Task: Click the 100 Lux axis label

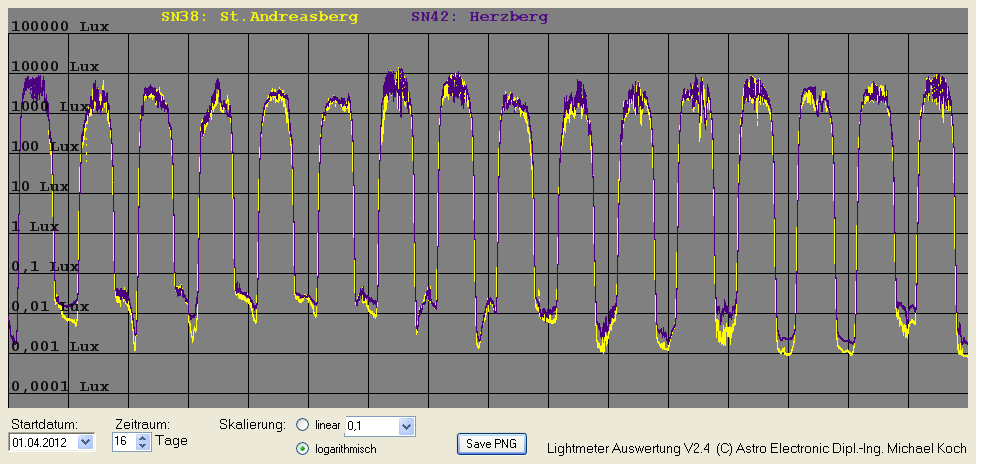Action: point(46,146)
